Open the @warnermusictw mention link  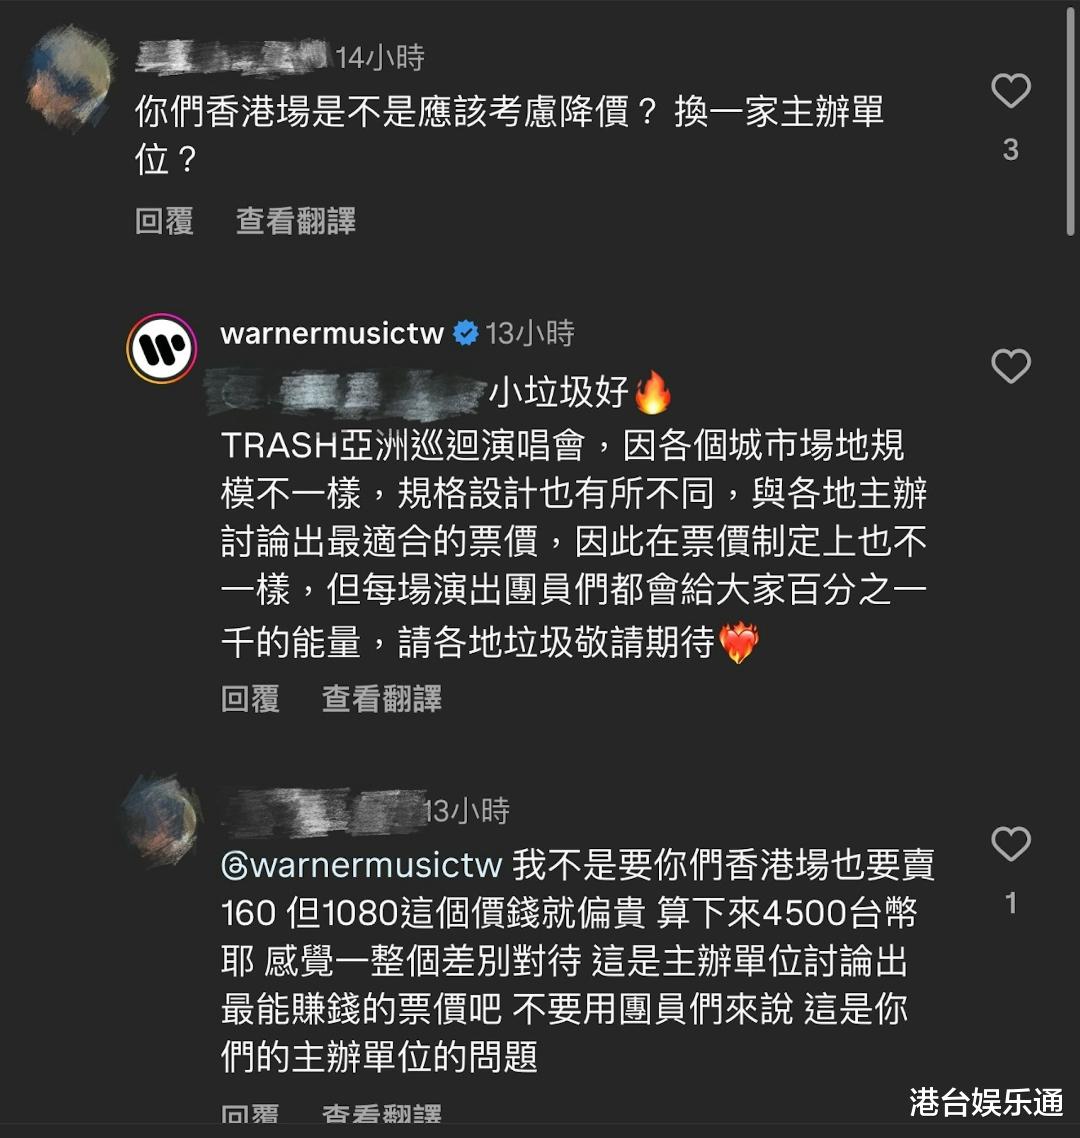tap(361, 865)
